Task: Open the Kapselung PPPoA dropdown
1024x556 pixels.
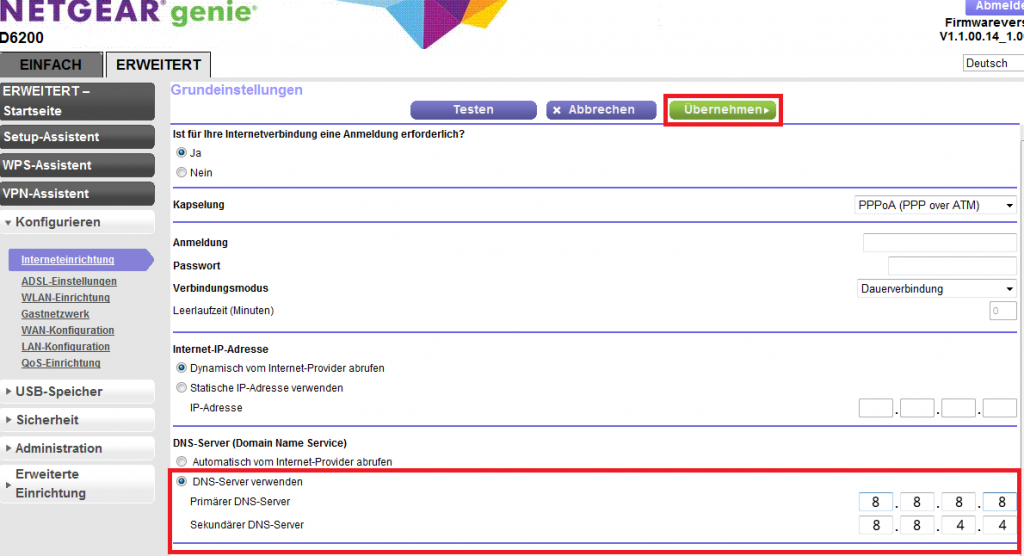Action: coord(935,205)
